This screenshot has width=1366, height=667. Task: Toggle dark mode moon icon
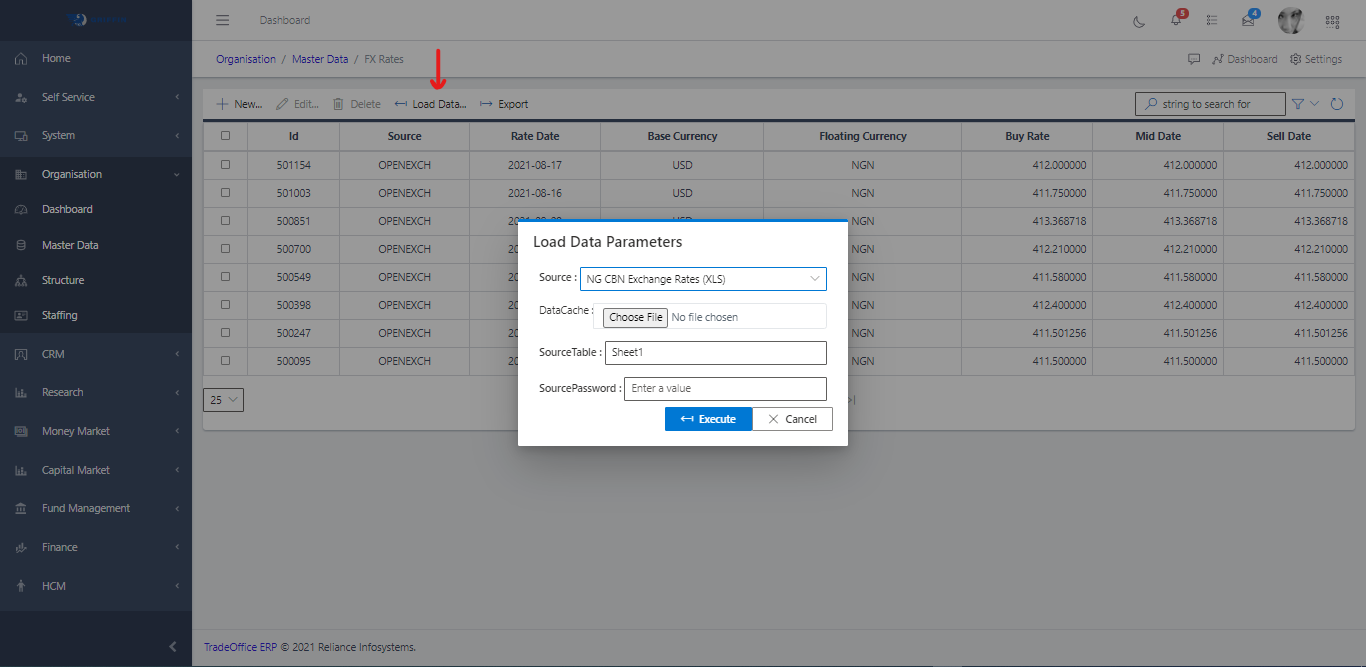(1139, 21)
